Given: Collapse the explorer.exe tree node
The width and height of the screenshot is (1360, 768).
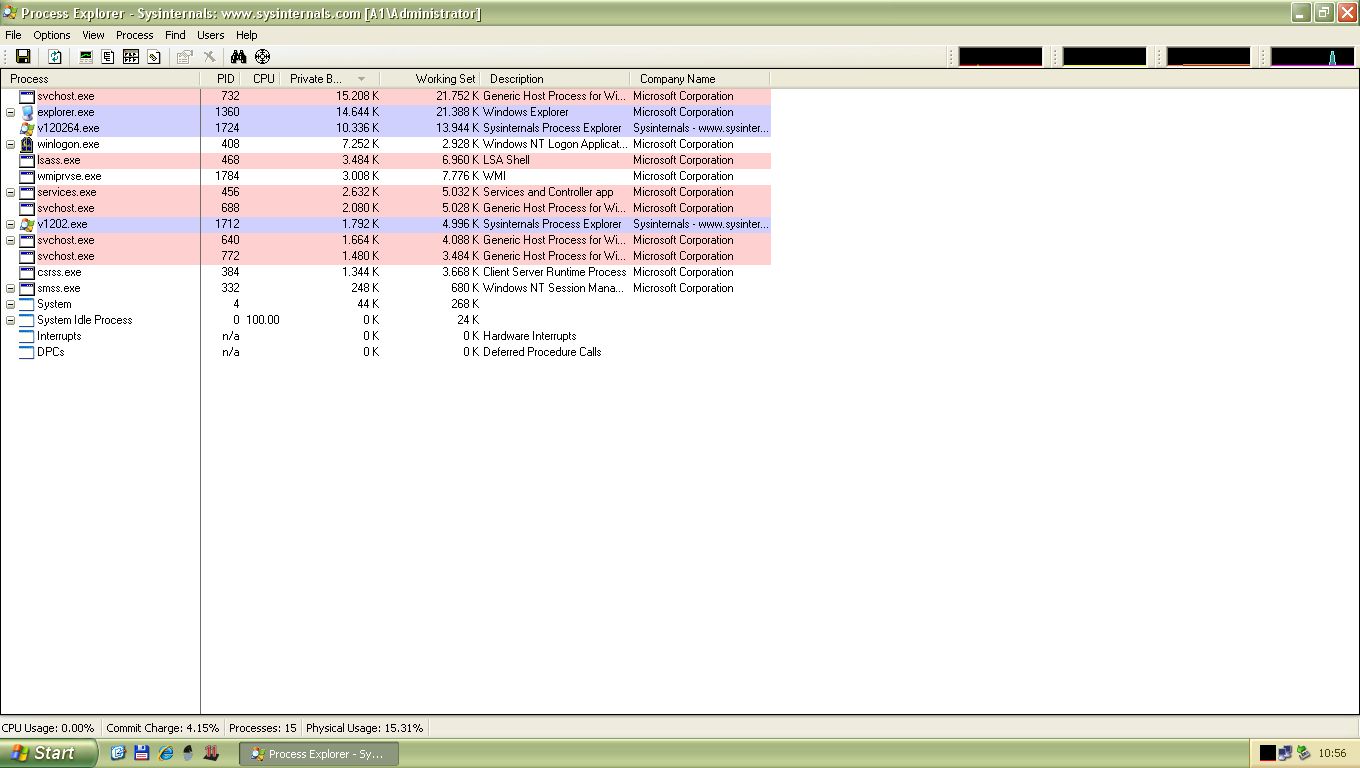Looking at the screenshot, I should (x=10, y=112).
